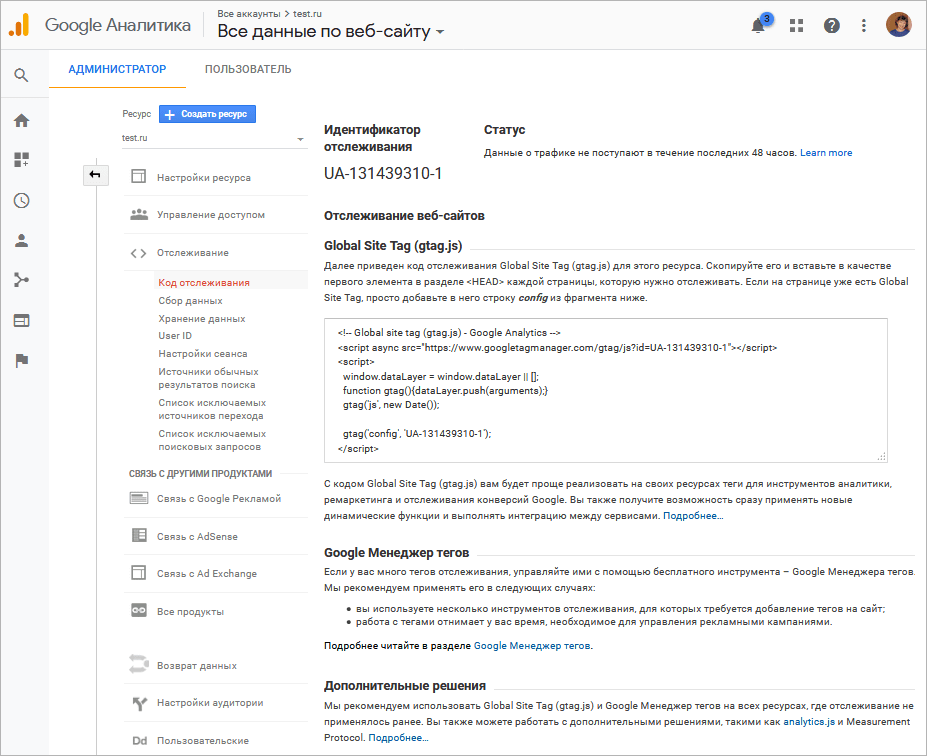Click the Global Site Tag (gtag.js) heading
Image resolution: width=927 pixels, height=756 pixels.
click(393, 246)
